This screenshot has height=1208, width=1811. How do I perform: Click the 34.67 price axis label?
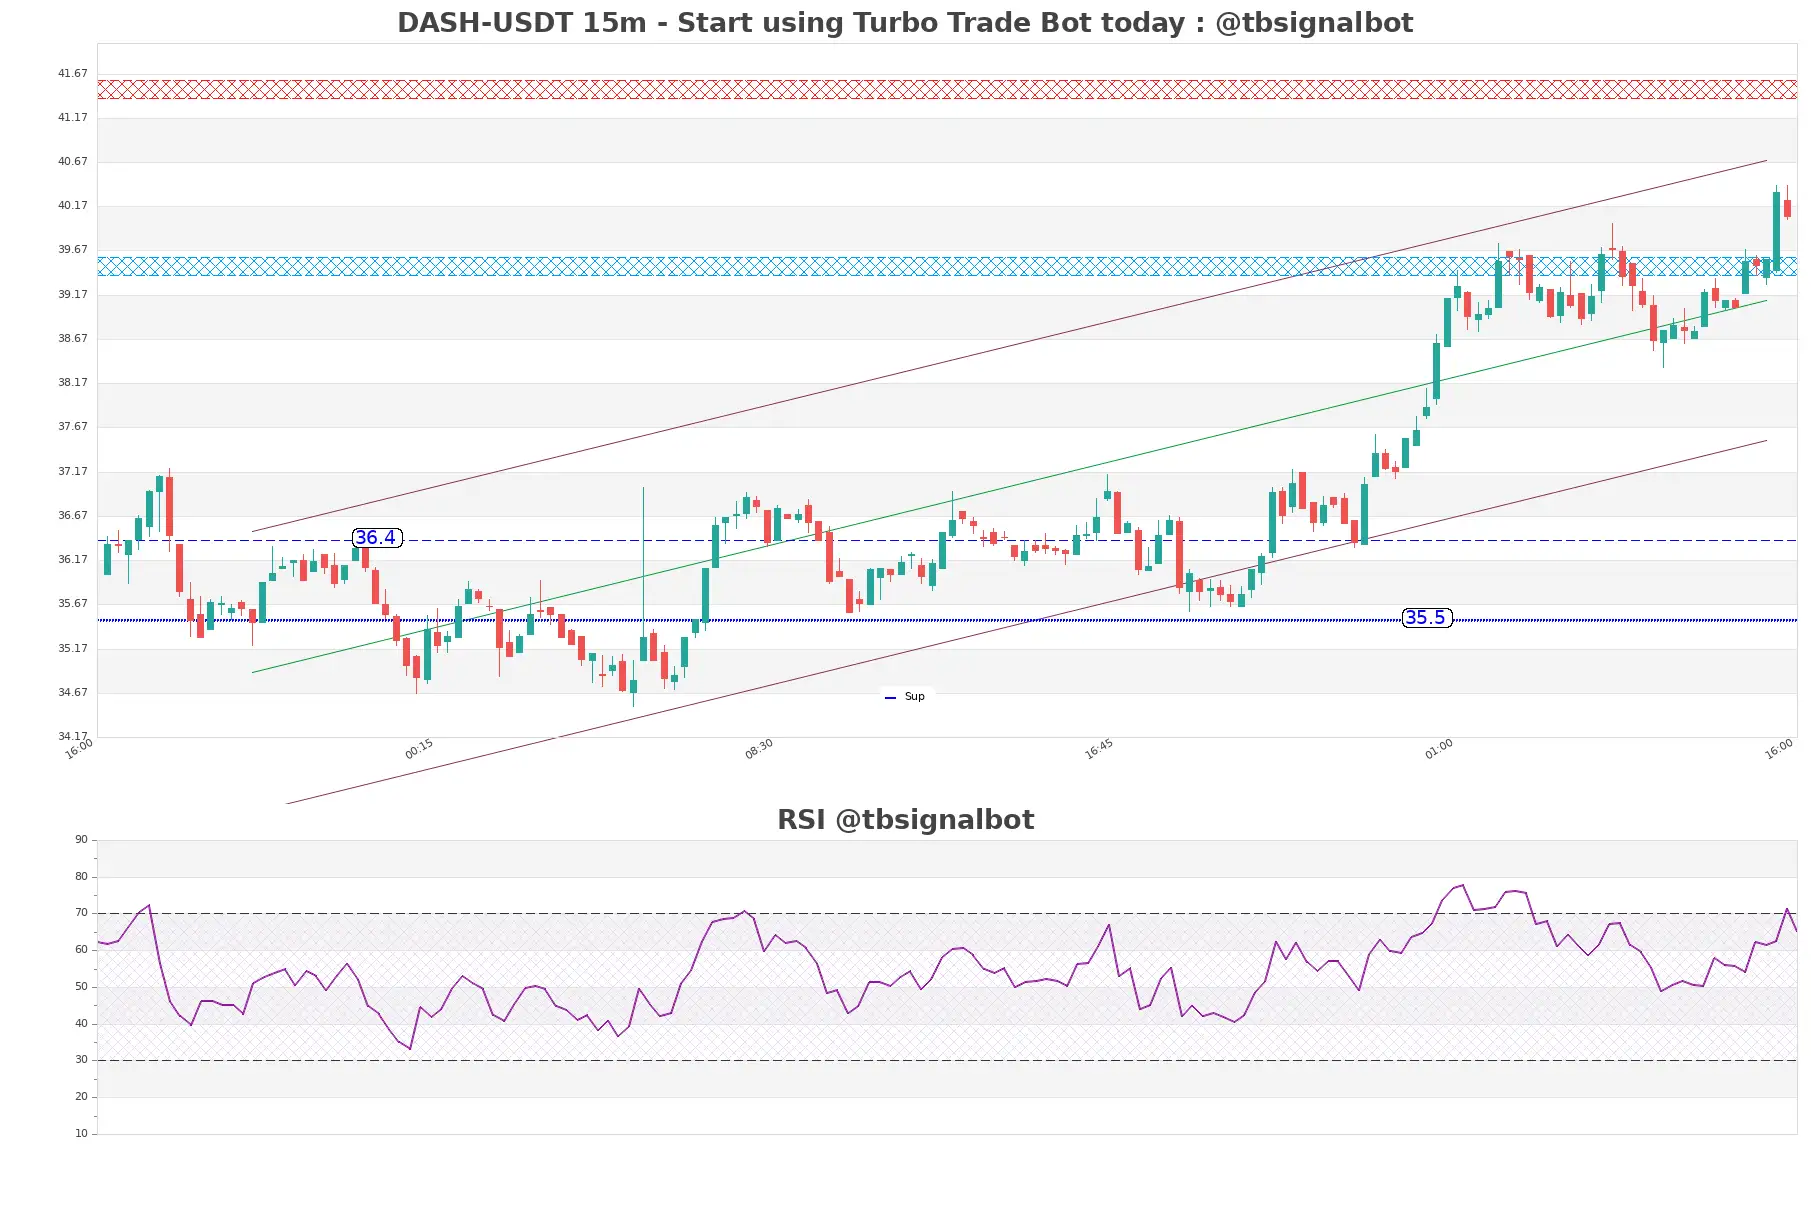(72, 692)
